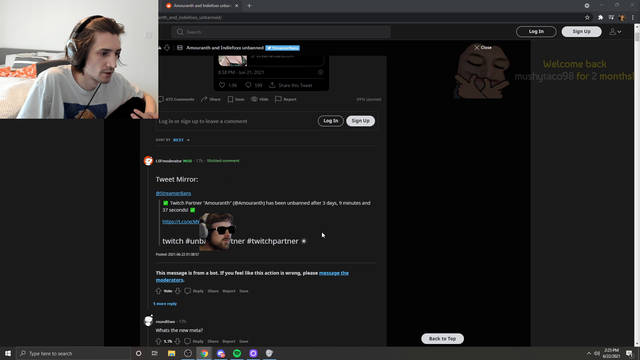Save the LSFmoderator comment
This screenshot has width=640, height=360.
(x=244, y=291)
